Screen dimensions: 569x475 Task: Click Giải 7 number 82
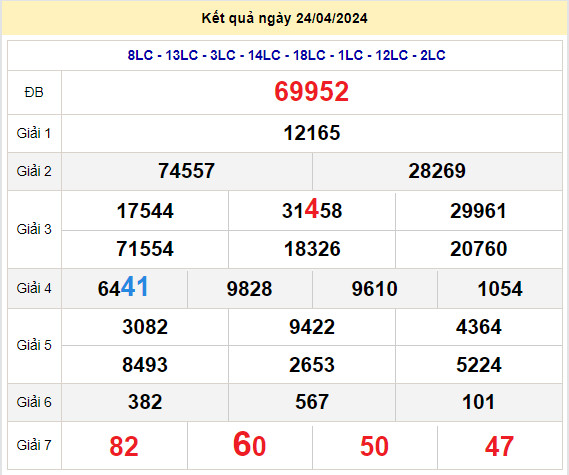[124, 446]
